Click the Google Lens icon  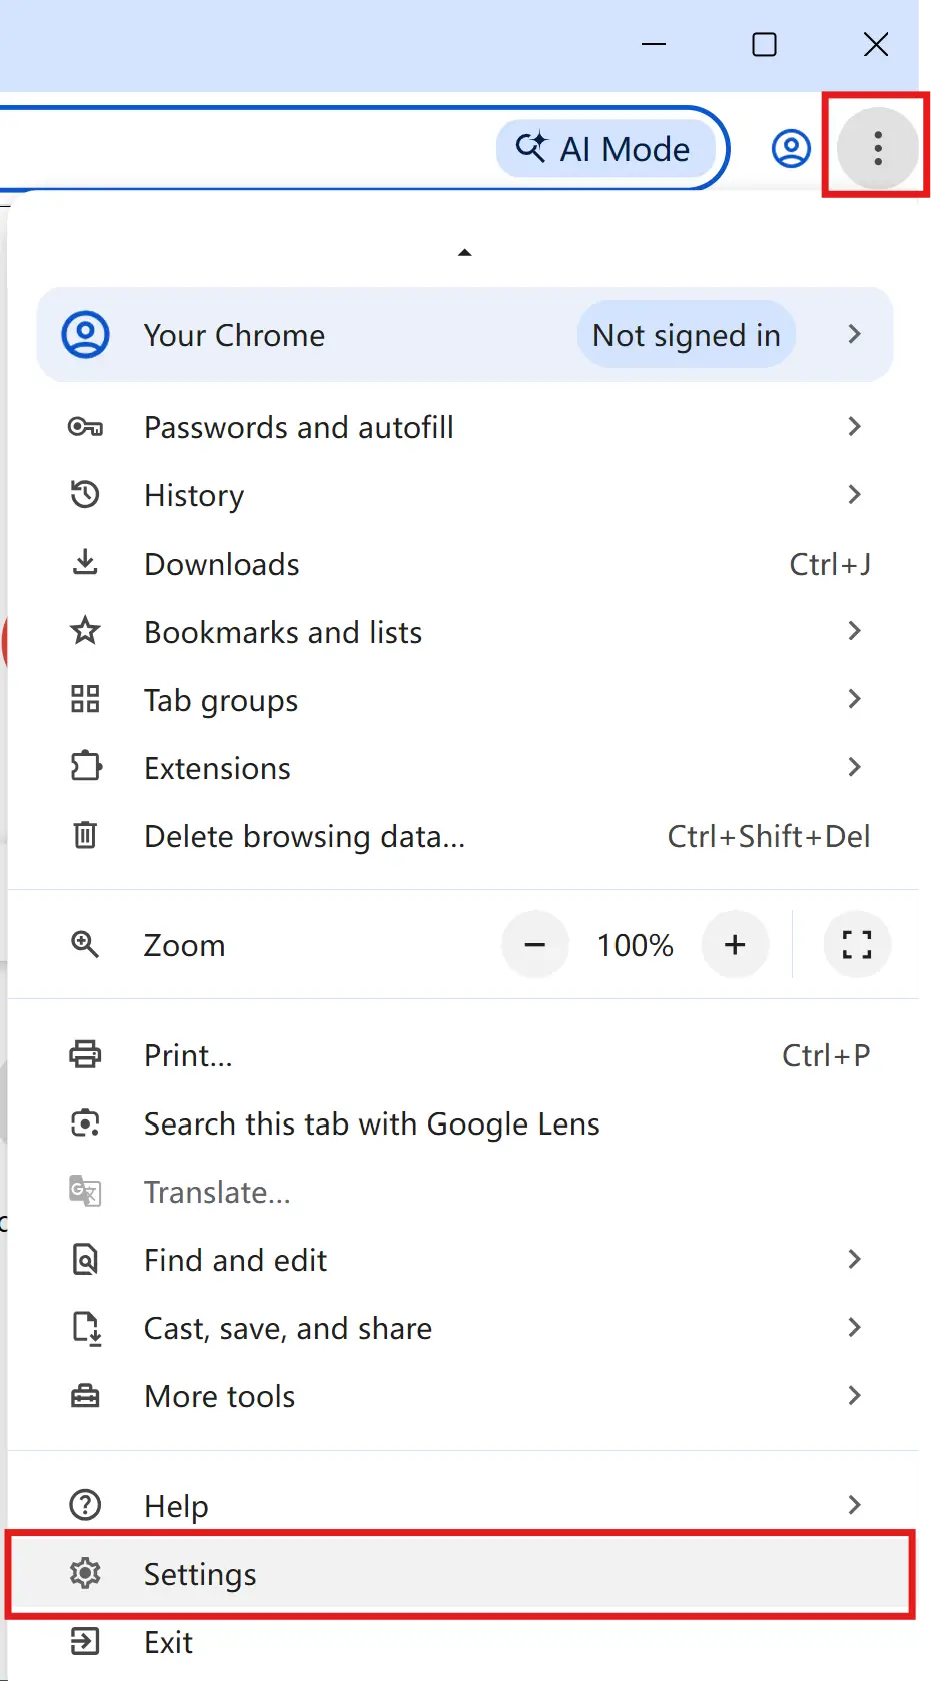[x=85, y=1123]
